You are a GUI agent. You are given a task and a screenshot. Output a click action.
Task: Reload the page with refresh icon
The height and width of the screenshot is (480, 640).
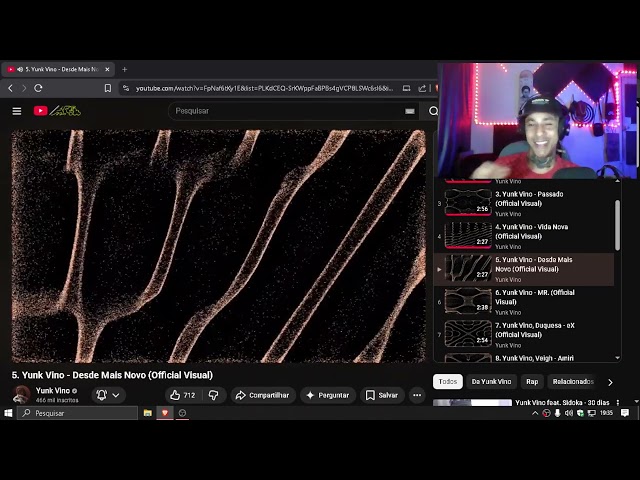tap(38, 88)
